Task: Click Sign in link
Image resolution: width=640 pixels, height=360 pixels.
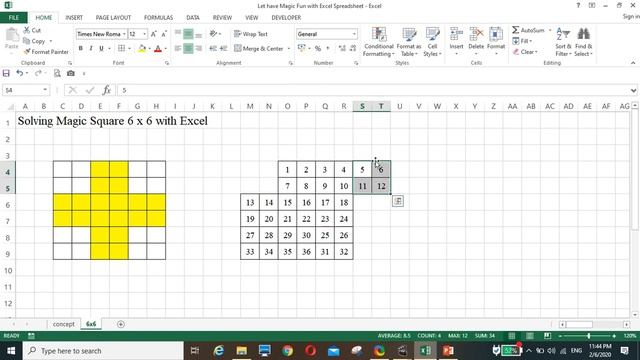Action: tap(631, 16)
